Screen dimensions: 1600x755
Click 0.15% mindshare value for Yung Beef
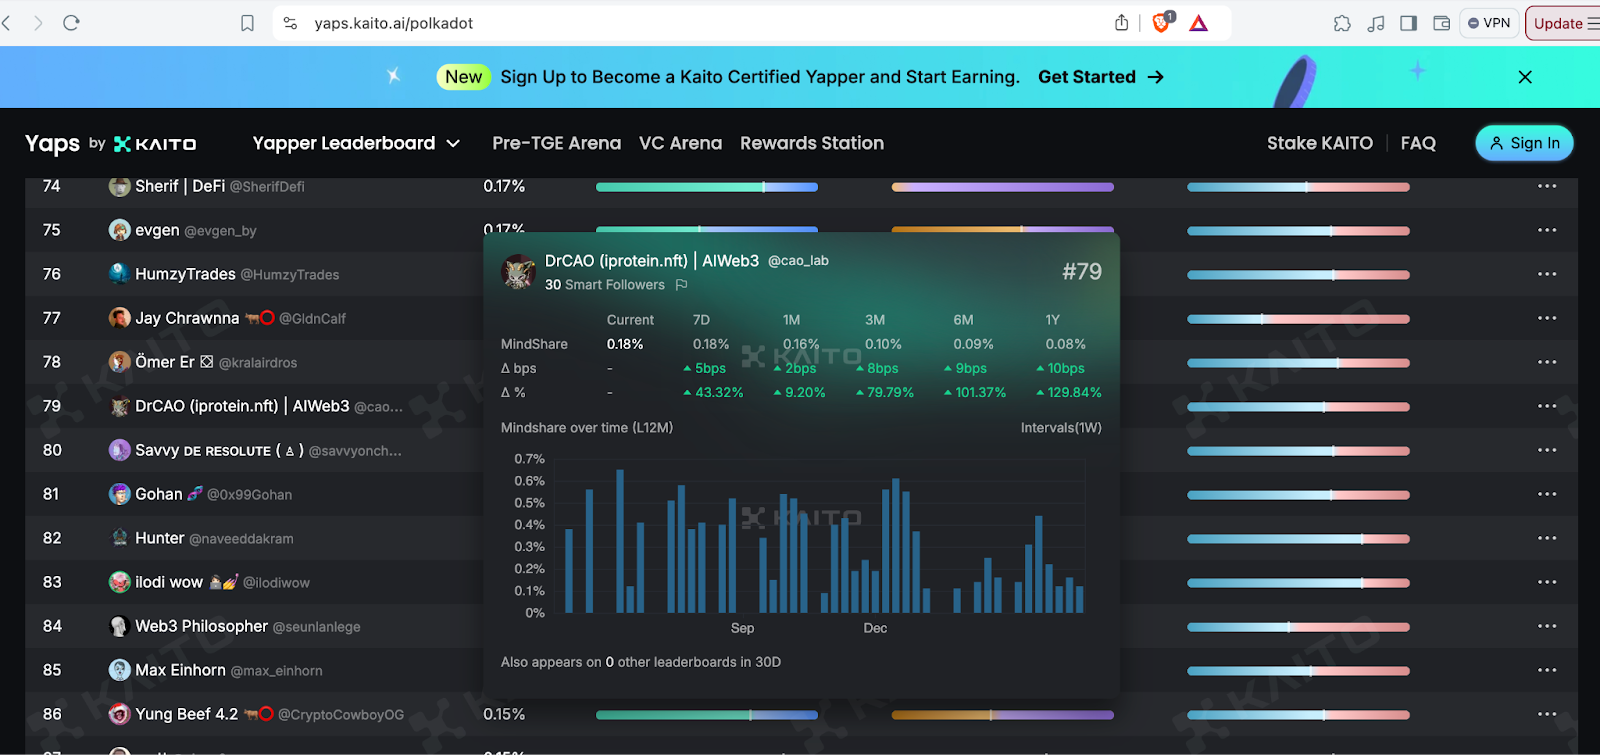[x=504, y=714]
